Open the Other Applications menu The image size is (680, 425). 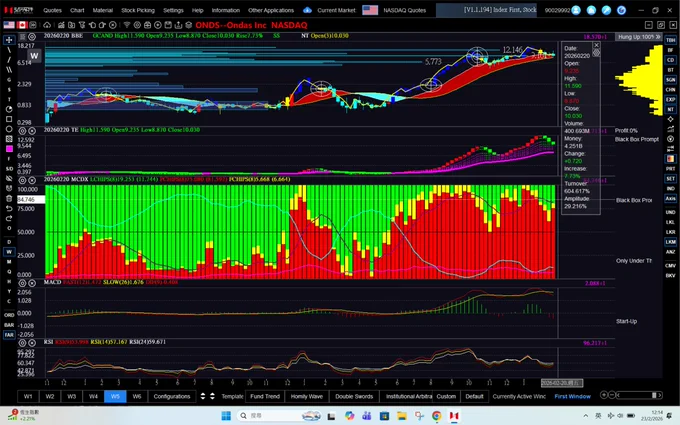[x=271, y=10]
